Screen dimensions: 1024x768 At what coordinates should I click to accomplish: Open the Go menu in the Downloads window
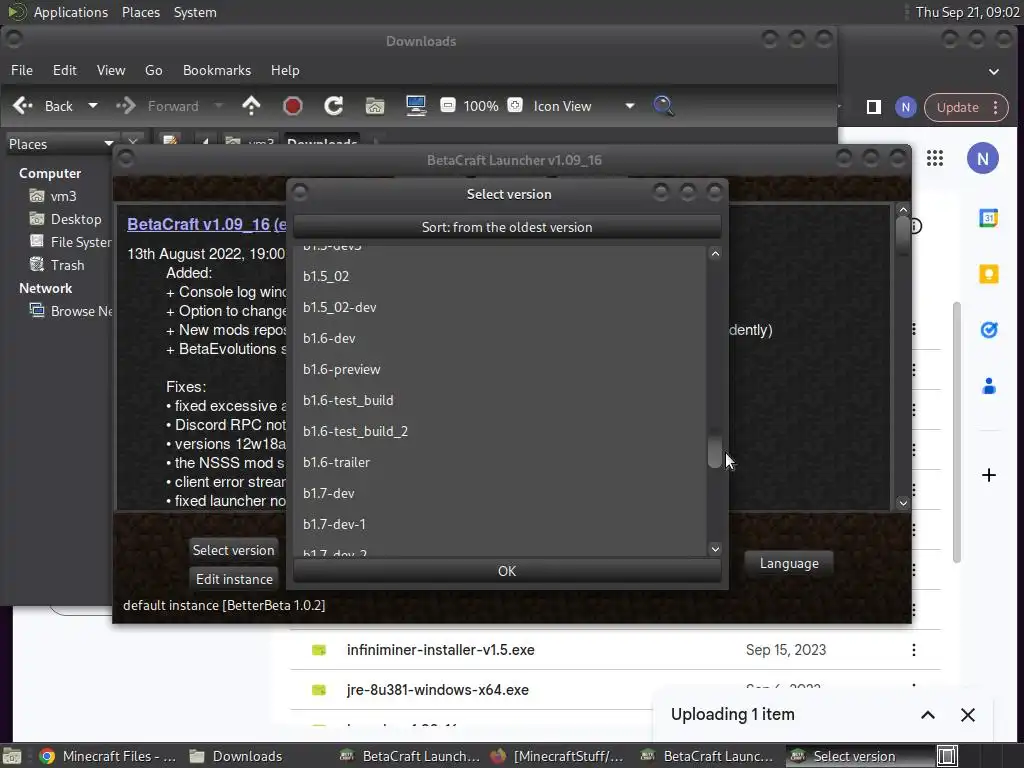[x=153, y=70]
